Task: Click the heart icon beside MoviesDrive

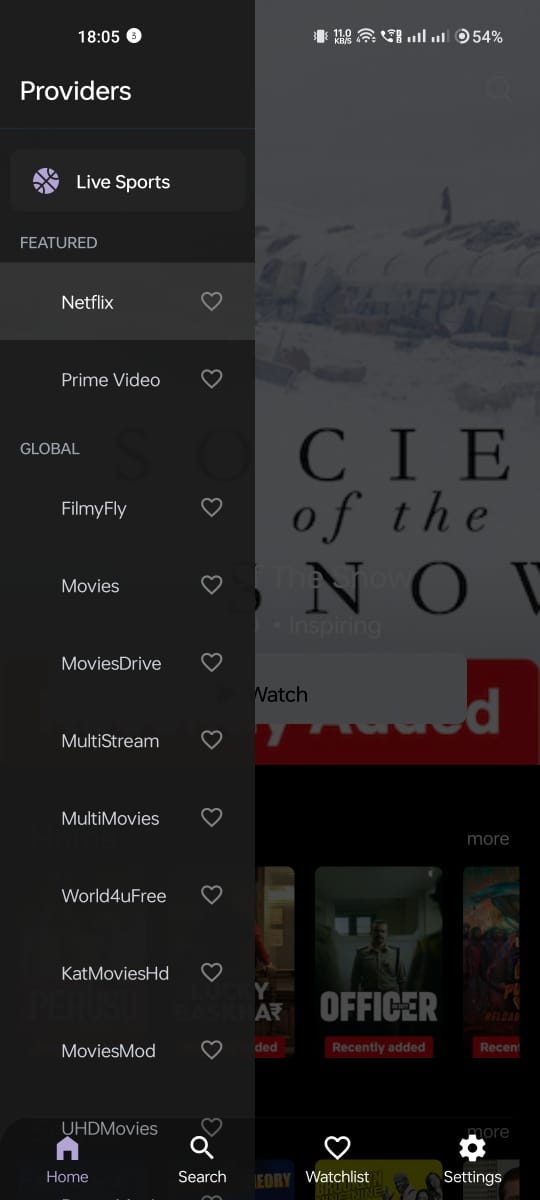Action: click(211, 662)
